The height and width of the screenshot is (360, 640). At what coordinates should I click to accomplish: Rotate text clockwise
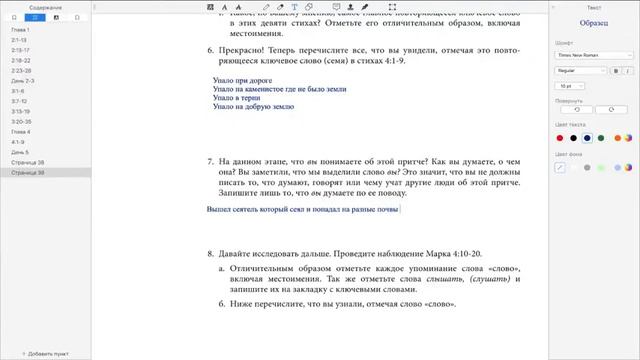(x=611, y=109)
